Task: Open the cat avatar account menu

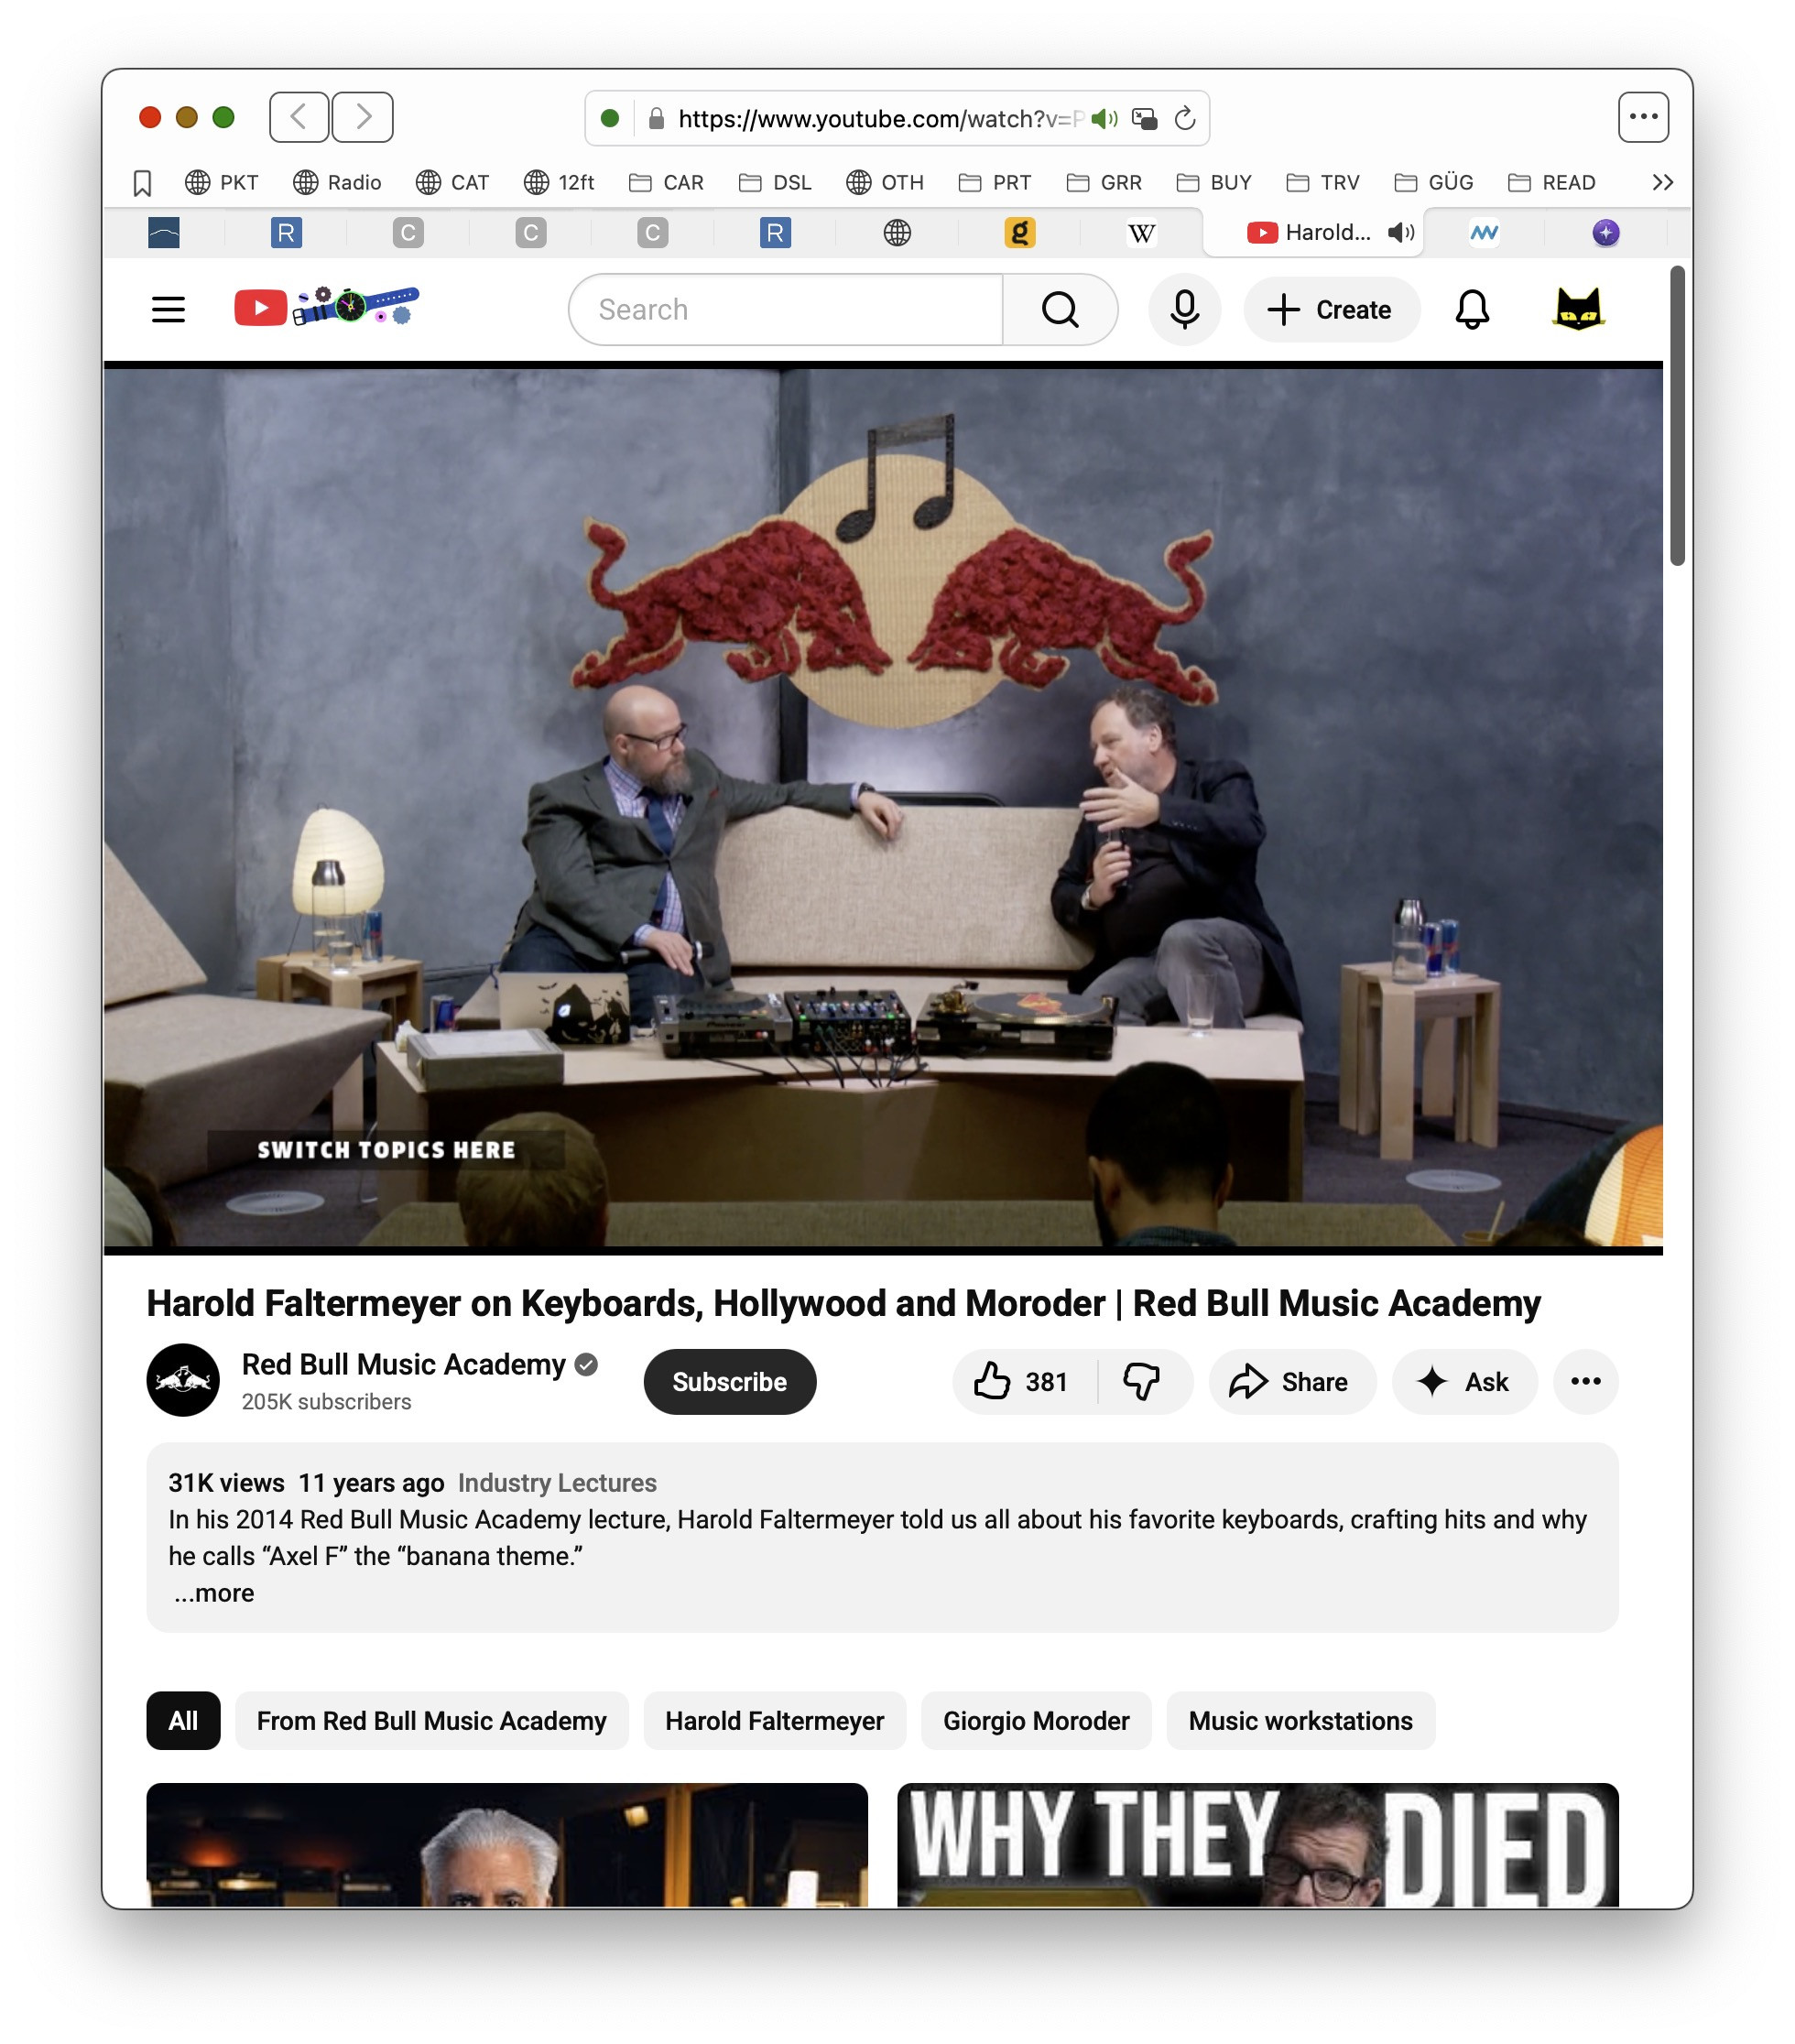Action: 1577,310
